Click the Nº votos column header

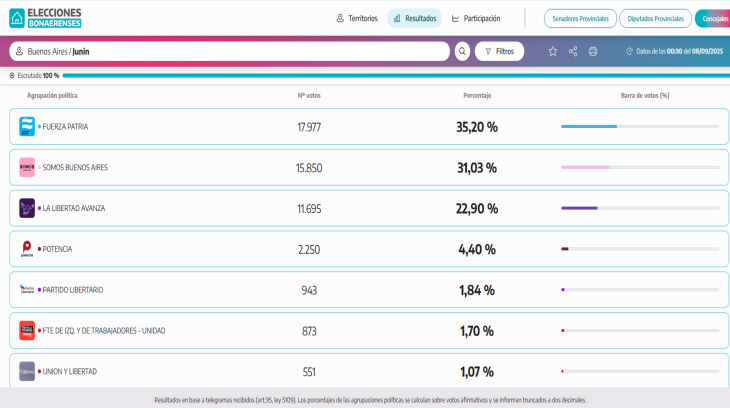point(309,95)
